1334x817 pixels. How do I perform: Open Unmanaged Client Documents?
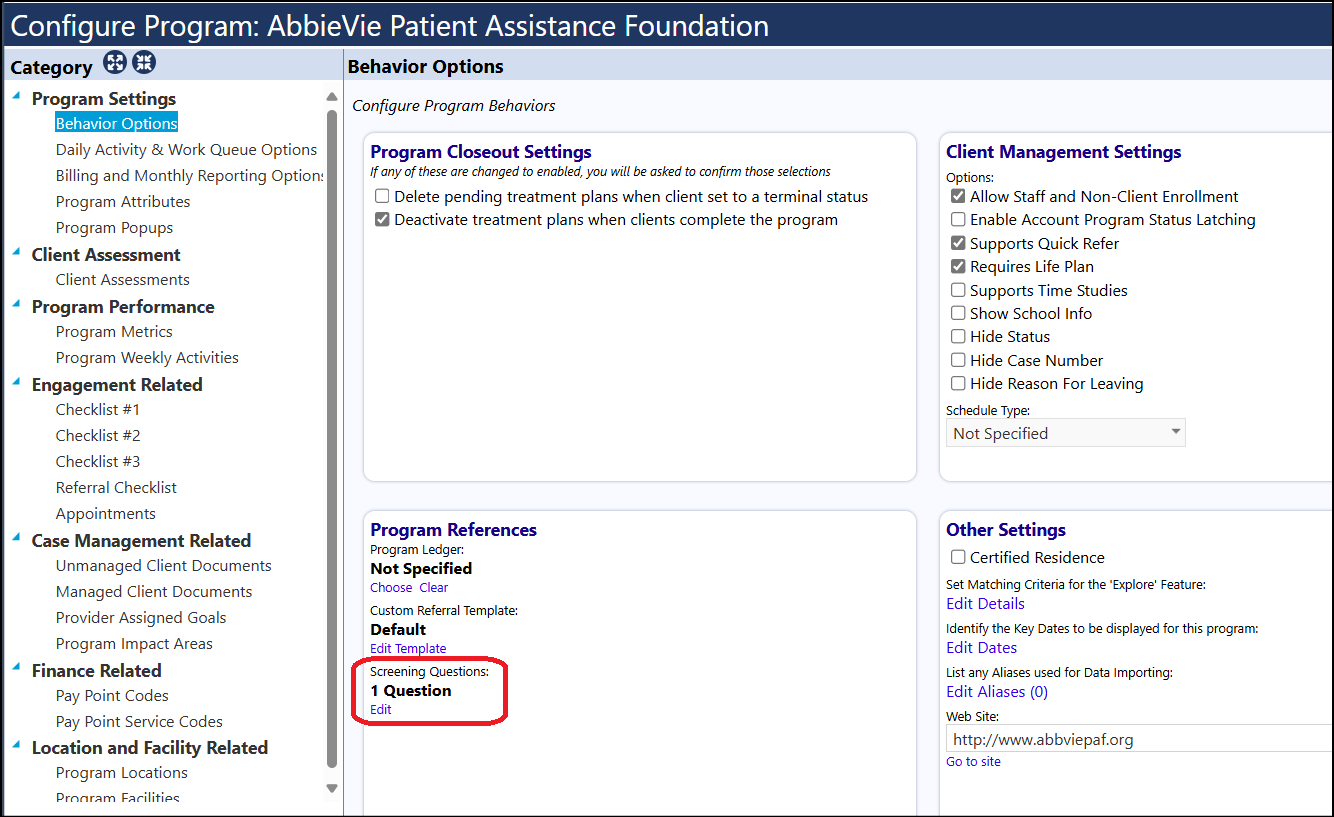pyautogui.click(x=164, y=565)
